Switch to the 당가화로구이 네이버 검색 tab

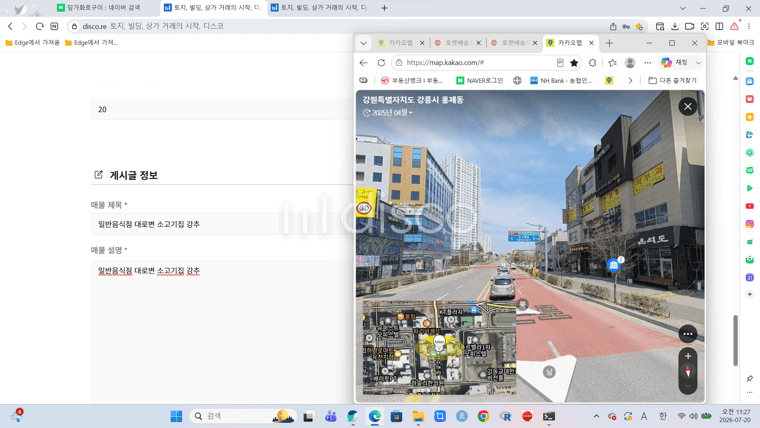click(104, 8)
